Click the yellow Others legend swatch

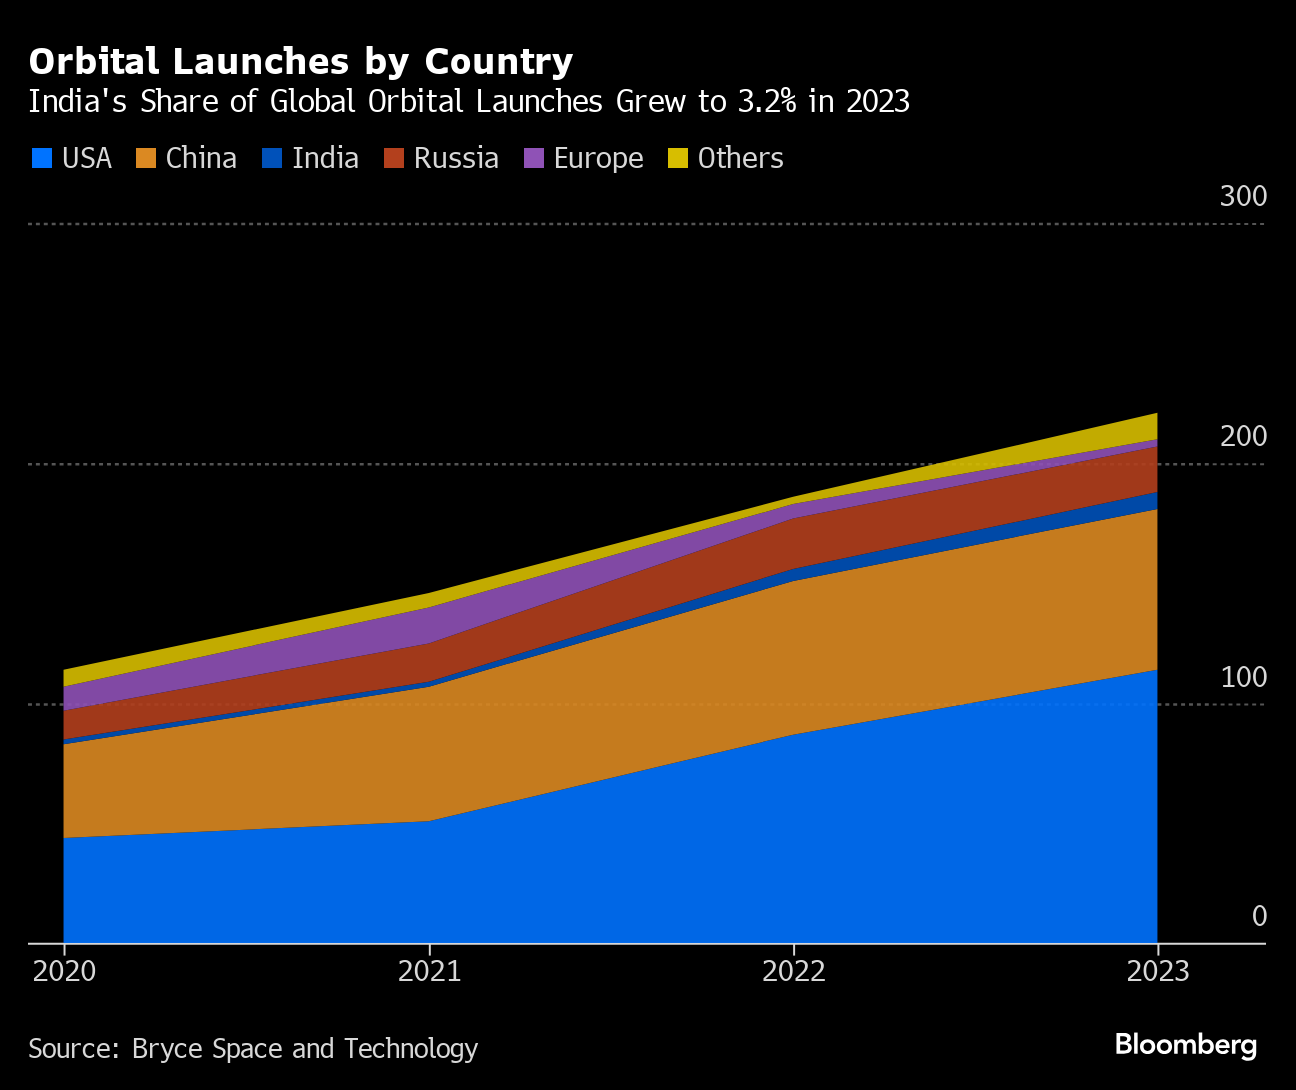coord(678,158)
